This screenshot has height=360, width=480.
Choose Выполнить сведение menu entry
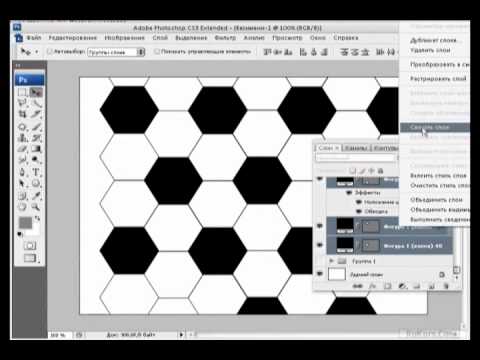point(440,220)
